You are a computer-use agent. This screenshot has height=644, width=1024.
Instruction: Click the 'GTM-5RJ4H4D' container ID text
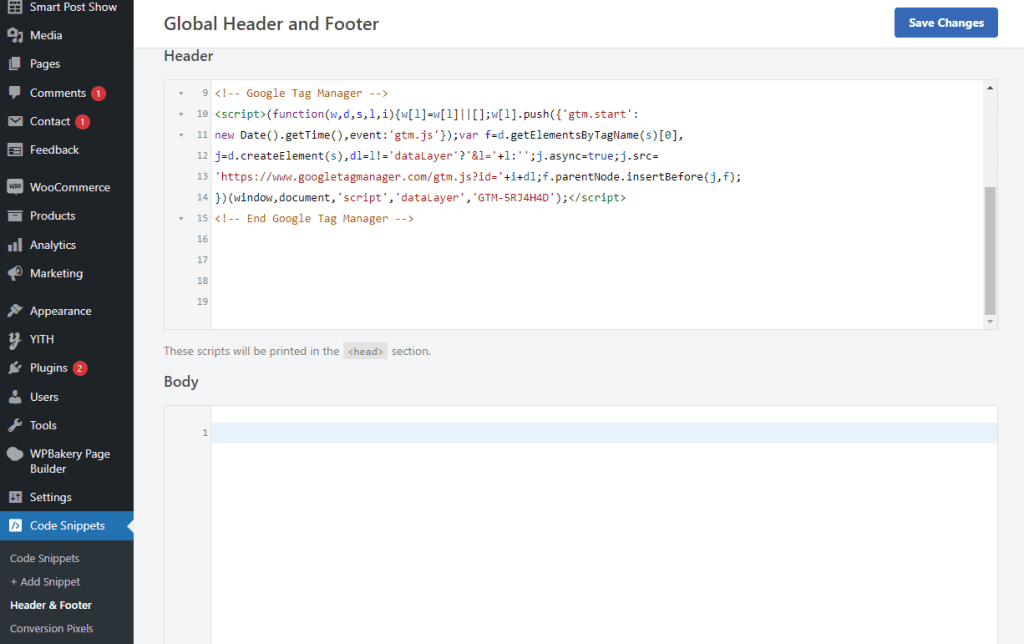pos(513,197)
